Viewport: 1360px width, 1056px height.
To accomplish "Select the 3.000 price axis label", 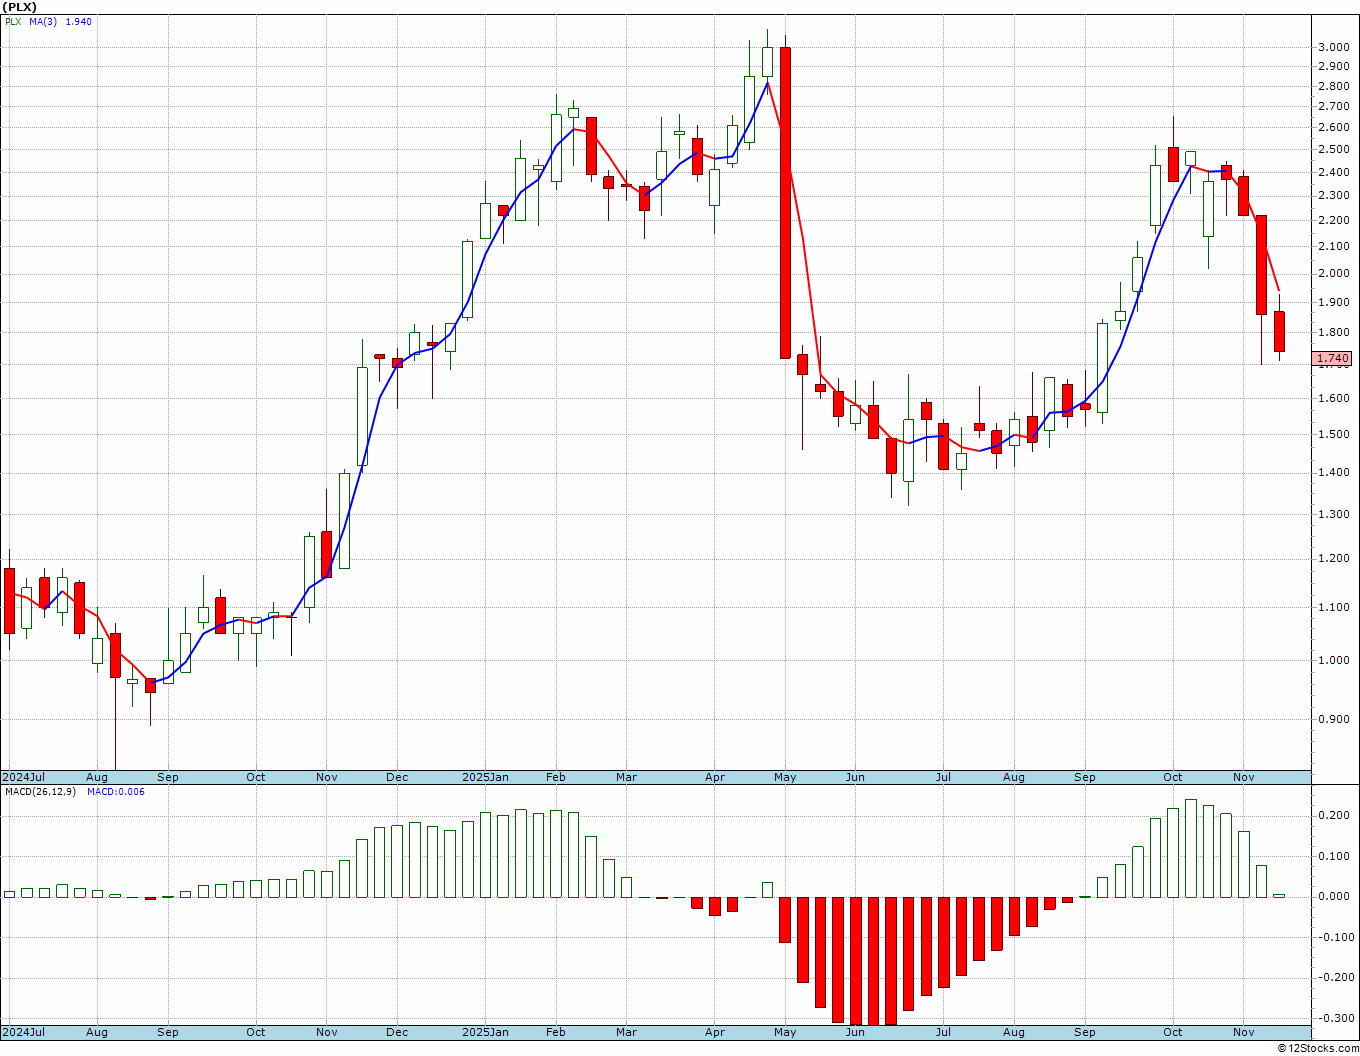I will click(1333, 47).
